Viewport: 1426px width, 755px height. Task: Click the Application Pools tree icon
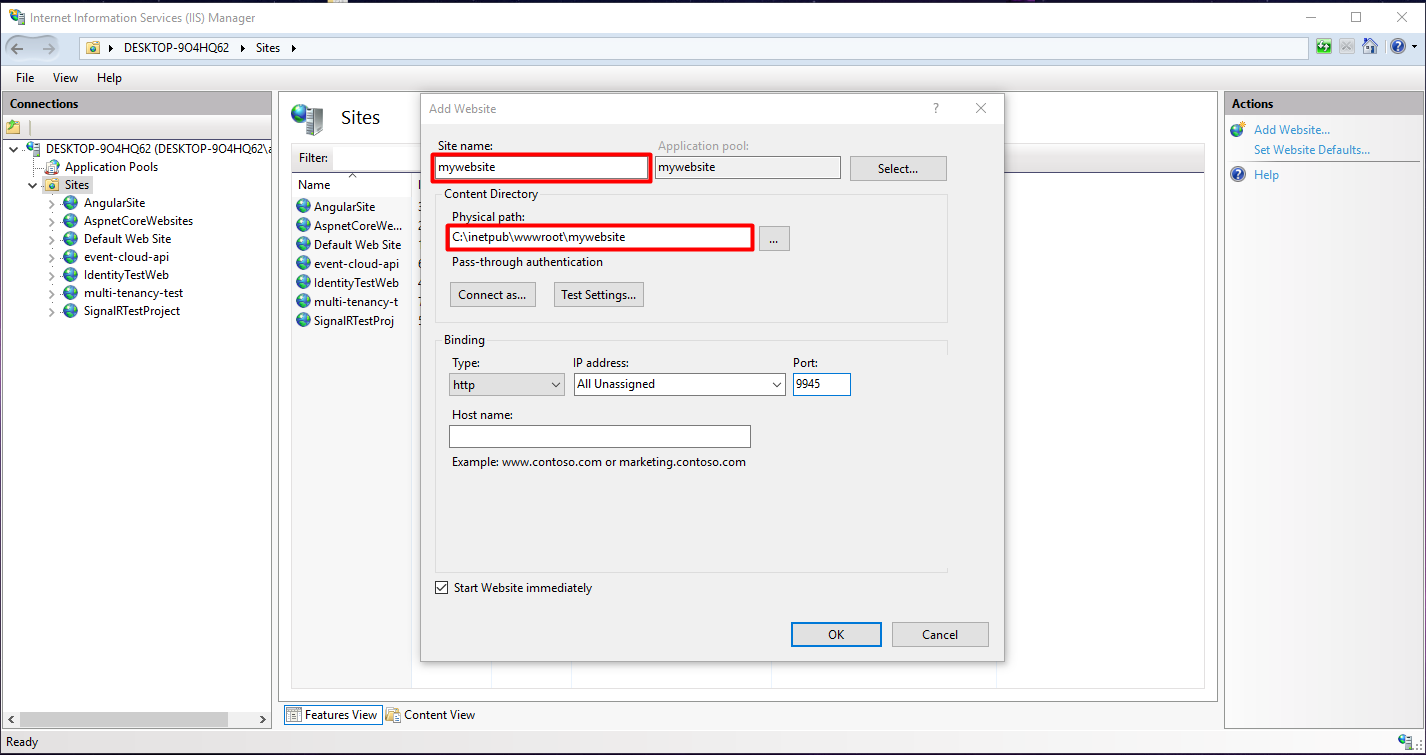pos(53,167)
